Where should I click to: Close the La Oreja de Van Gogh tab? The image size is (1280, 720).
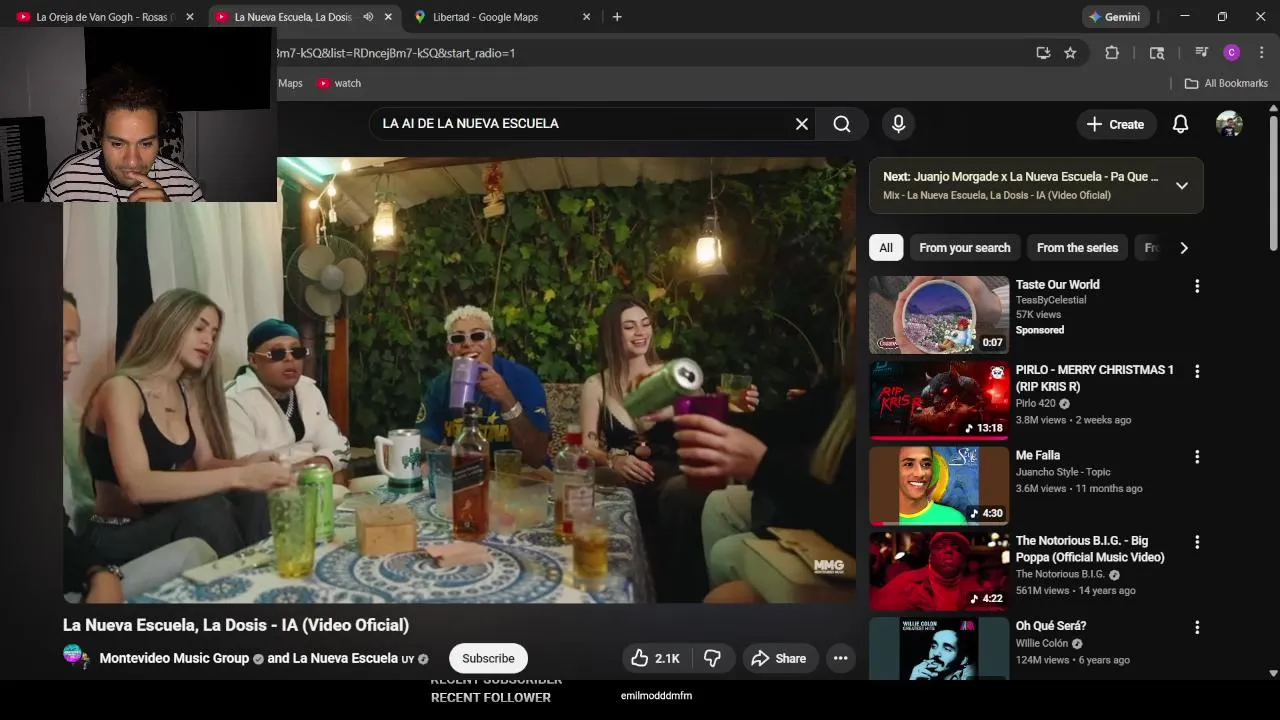[190, 17]
